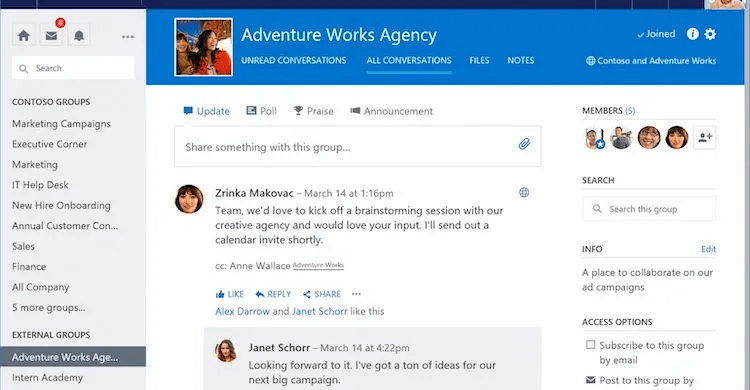Select the Poll post type
The width and height of the screenshot is (750, 390).
[262, 111]
